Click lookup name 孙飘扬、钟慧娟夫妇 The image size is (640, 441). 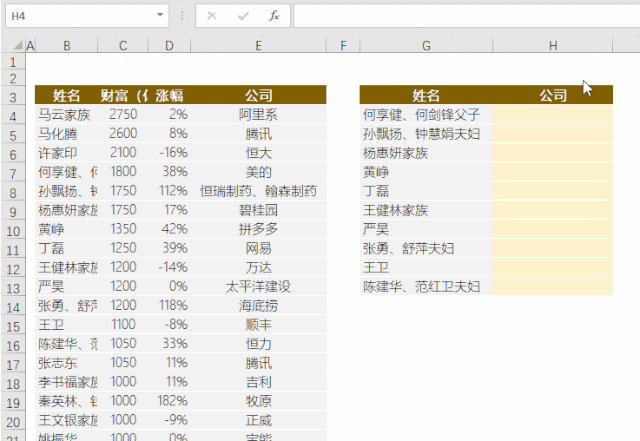426,134
